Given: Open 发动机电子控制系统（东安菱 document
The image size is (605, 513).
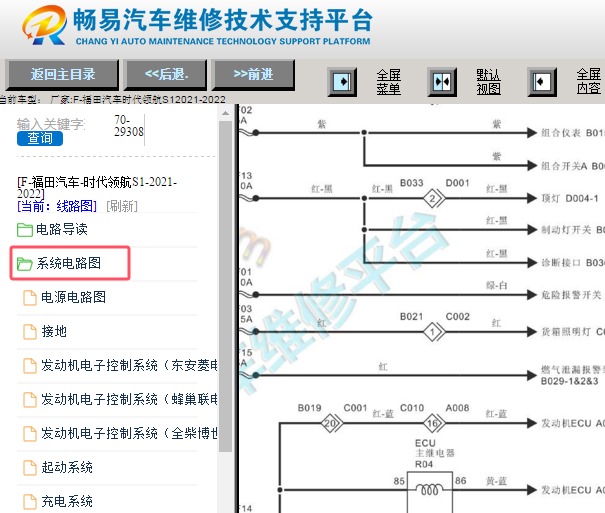Looking at the screenshot, I should 129,365.
